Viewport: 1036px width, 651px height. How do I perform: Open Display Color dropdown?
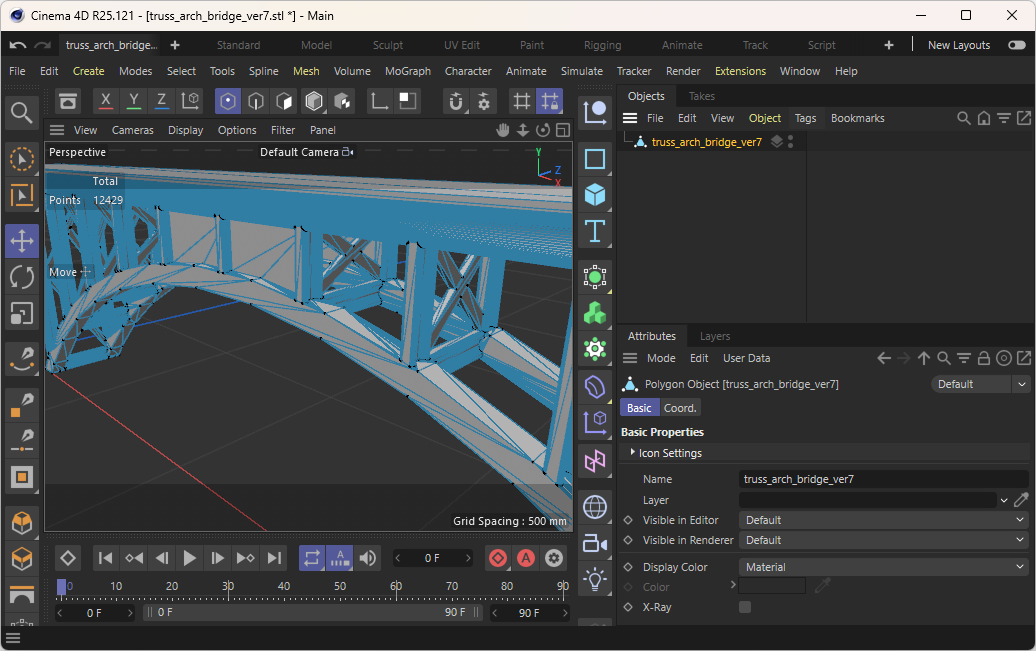tap(883, 567)
